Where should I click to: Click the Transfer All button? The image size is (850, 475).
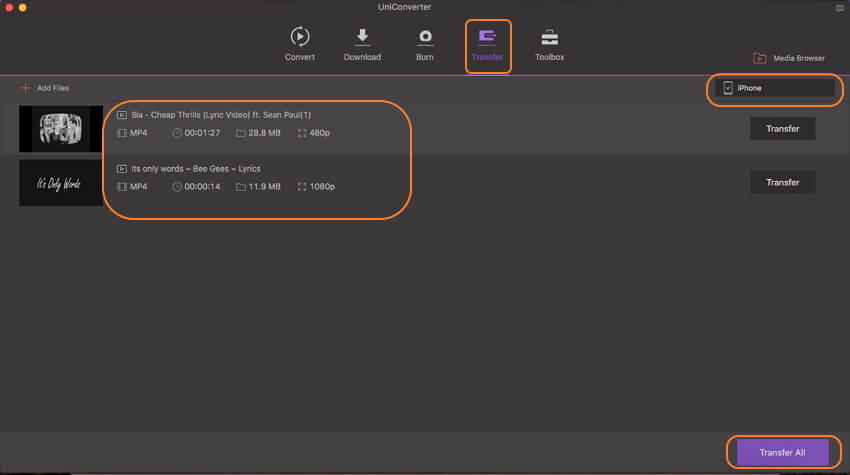(x=783, y=452)
